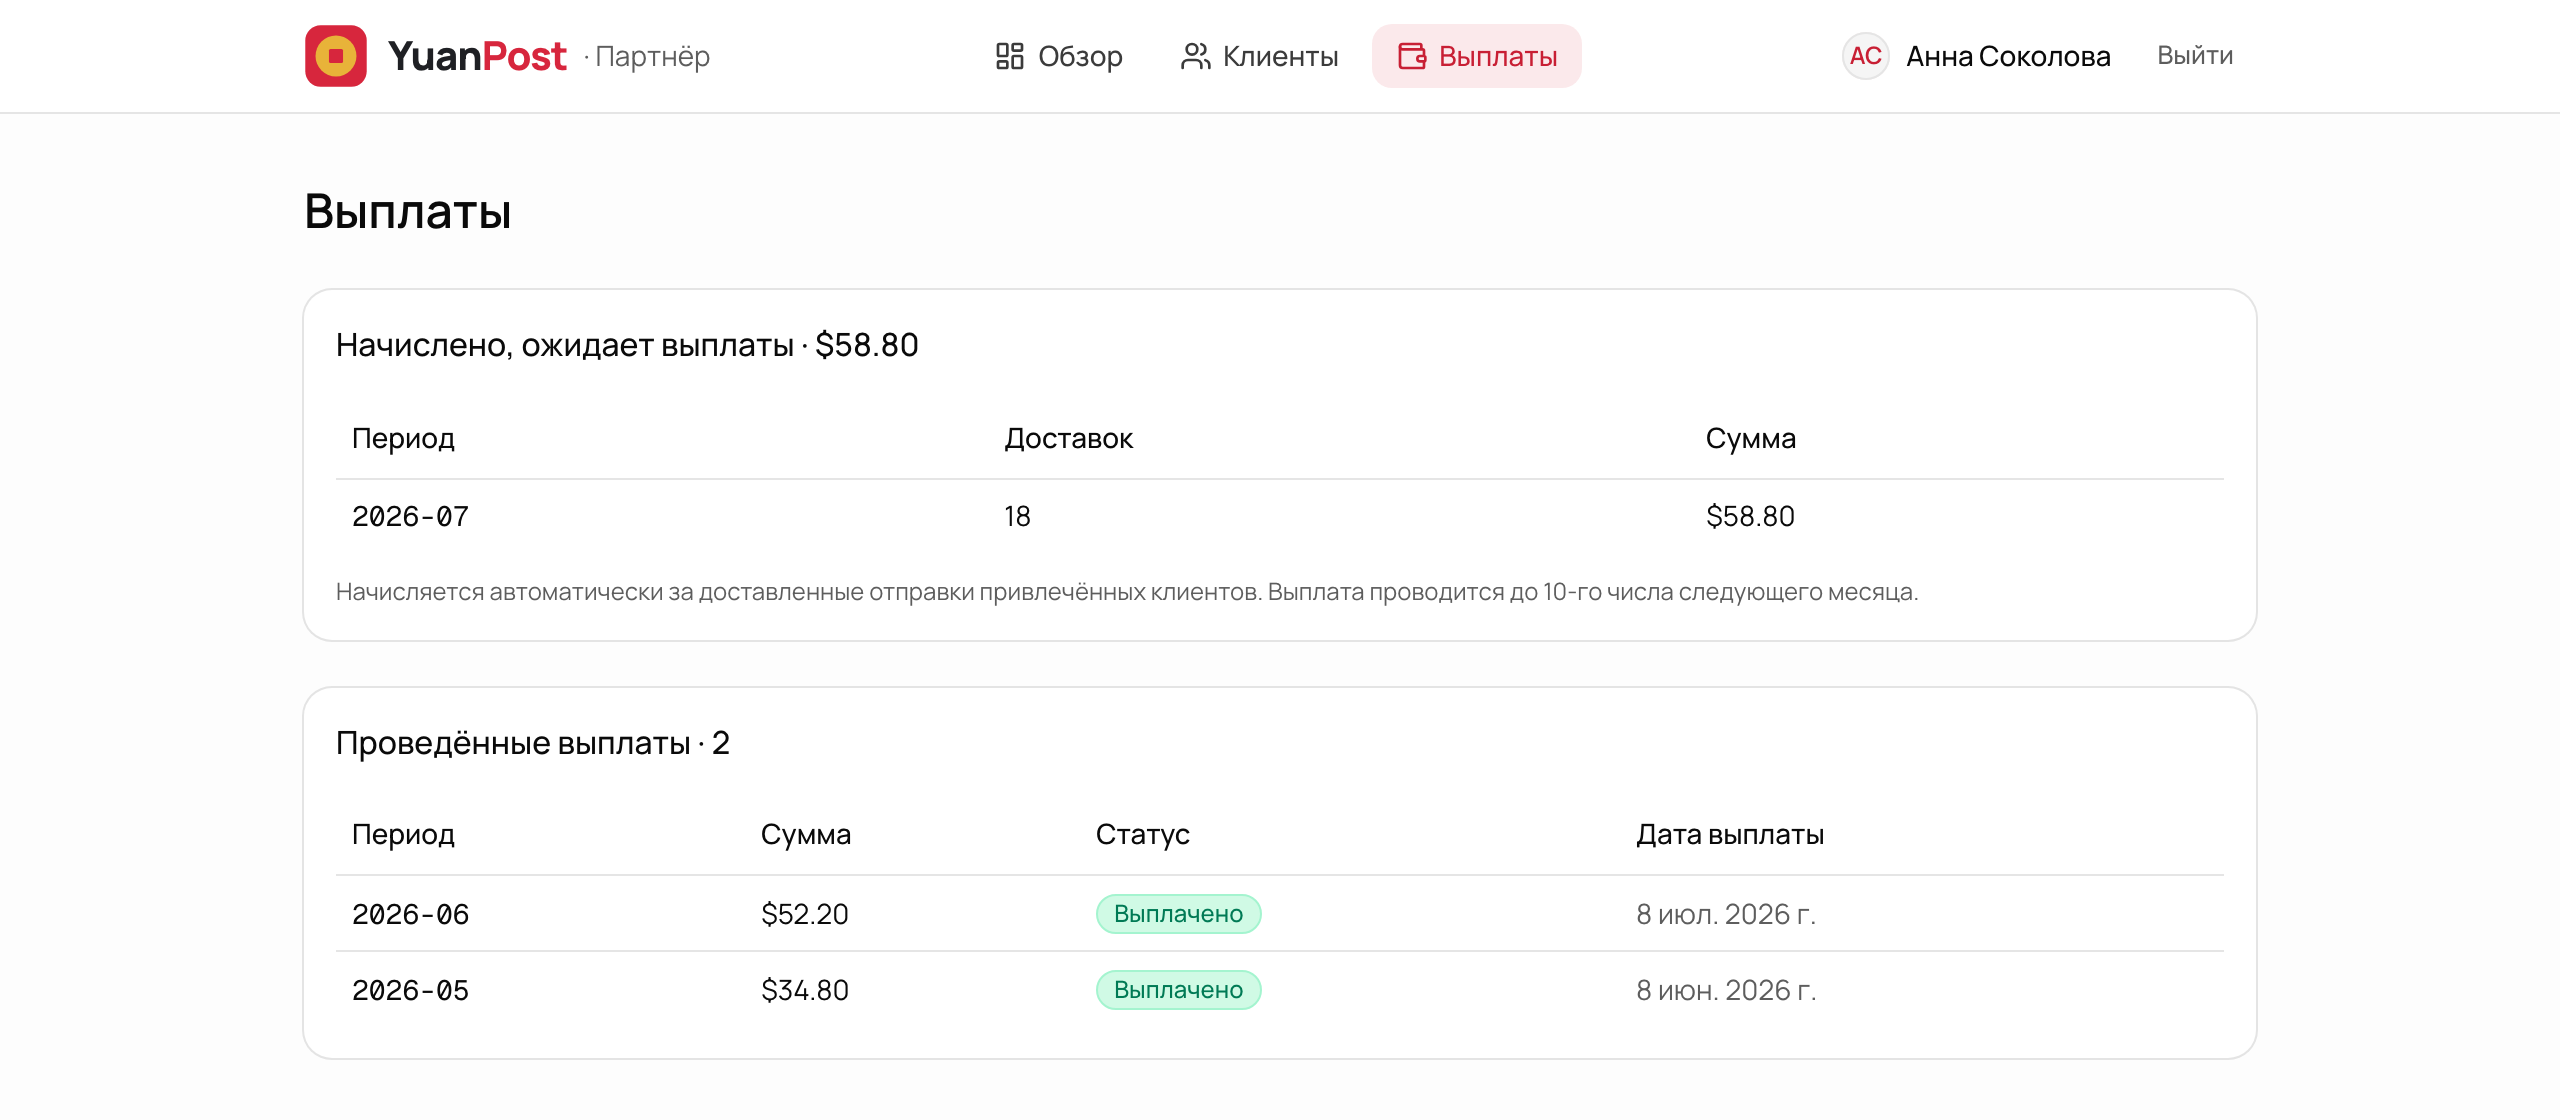
Task: Select the 2026-05 payout period cell
Action: coord(410,990)
